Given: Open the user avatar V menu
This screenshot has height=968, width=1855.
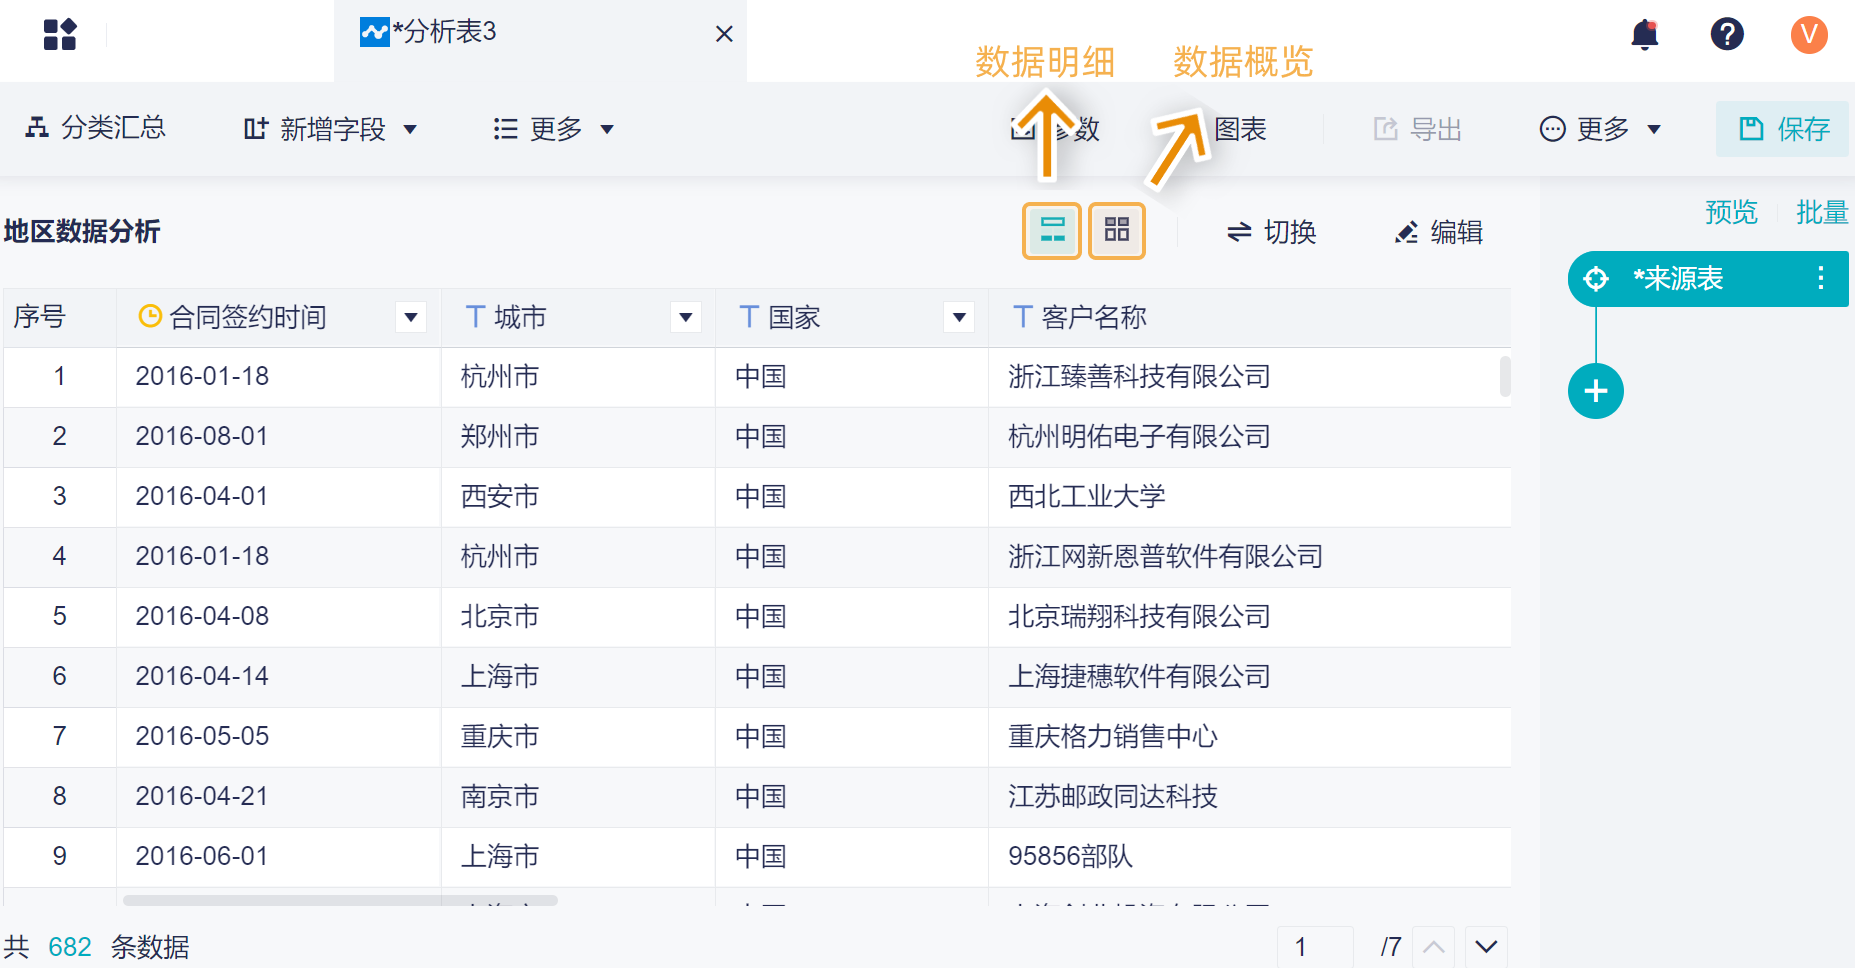Looking at the screenshot, I should [1809, 34].
